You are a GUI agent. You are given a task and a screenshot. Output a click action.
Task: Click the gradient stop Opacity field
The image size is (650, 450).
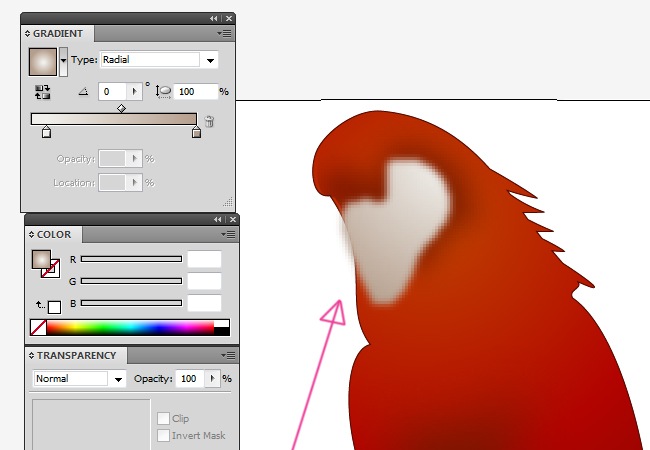(x=112, y=159)
